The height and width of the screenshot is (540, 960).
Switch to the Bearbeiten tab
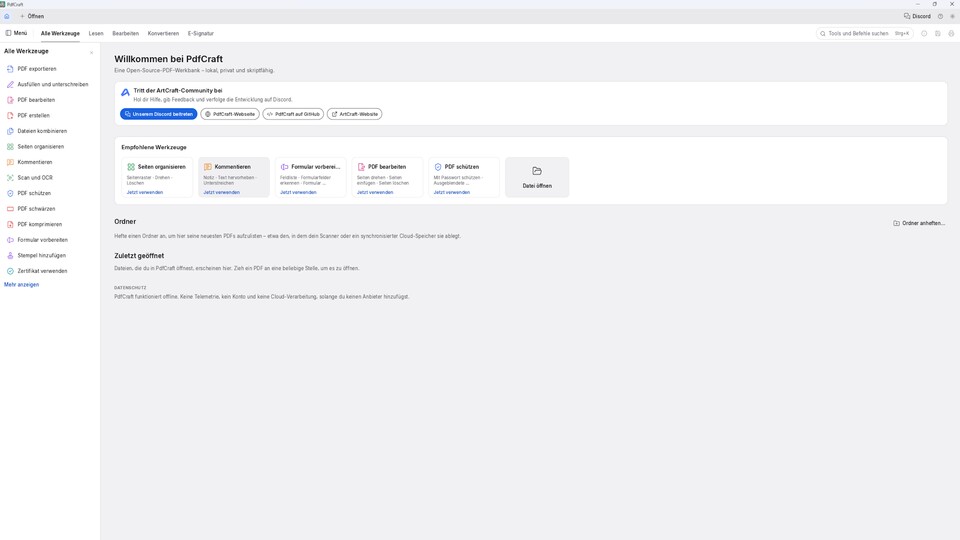[x=126, y=34]
